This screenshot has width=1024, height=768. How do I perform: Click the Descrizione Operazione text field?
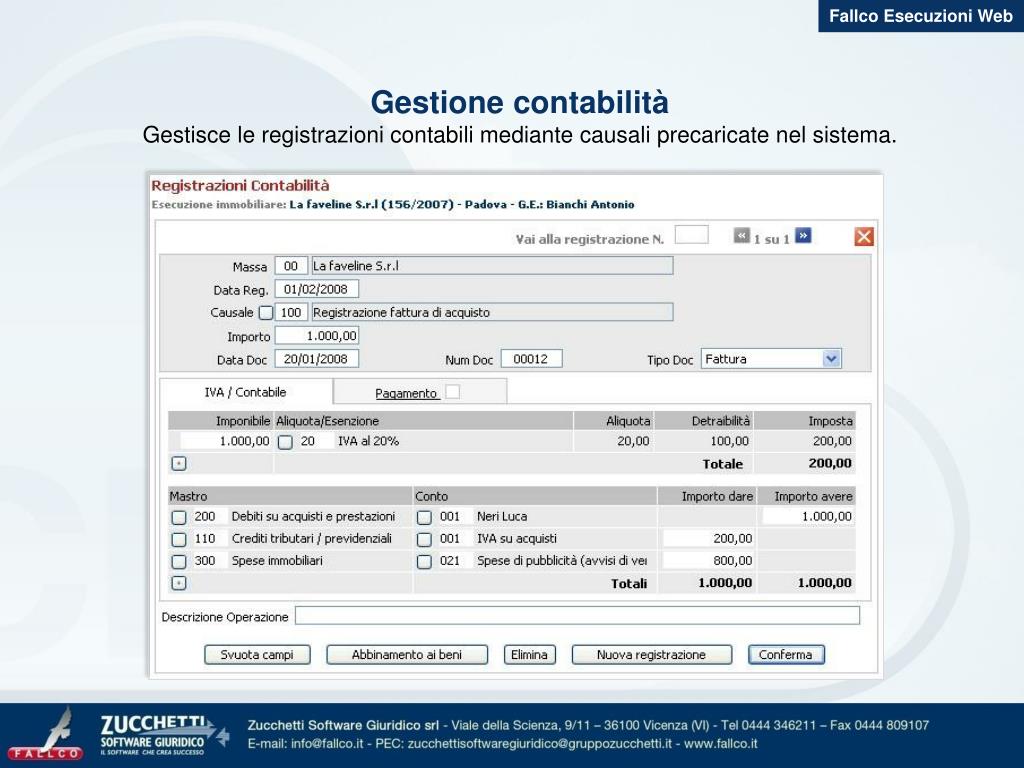click(577, 615)
